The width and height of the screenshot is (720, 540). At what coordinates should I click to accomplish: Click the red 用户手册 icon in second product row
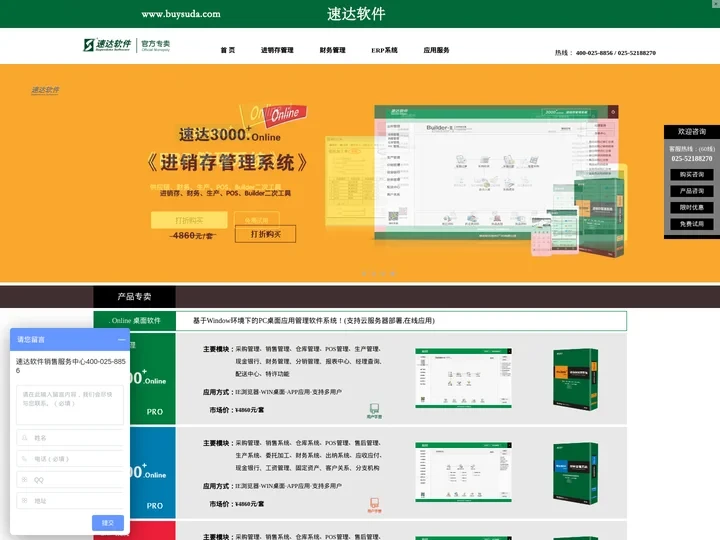click(x=374, y=505)
